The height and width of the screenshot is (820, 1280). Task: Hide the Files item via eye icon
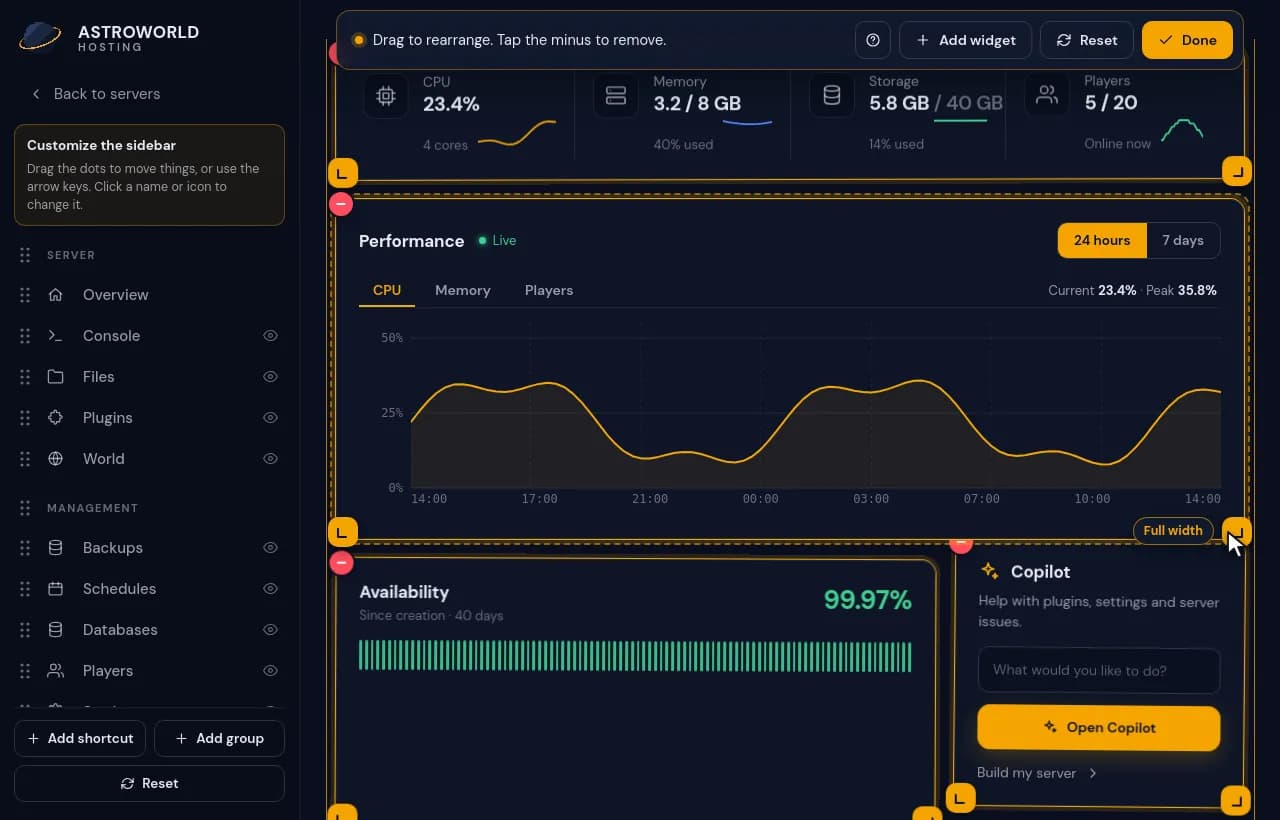(270, 377)
